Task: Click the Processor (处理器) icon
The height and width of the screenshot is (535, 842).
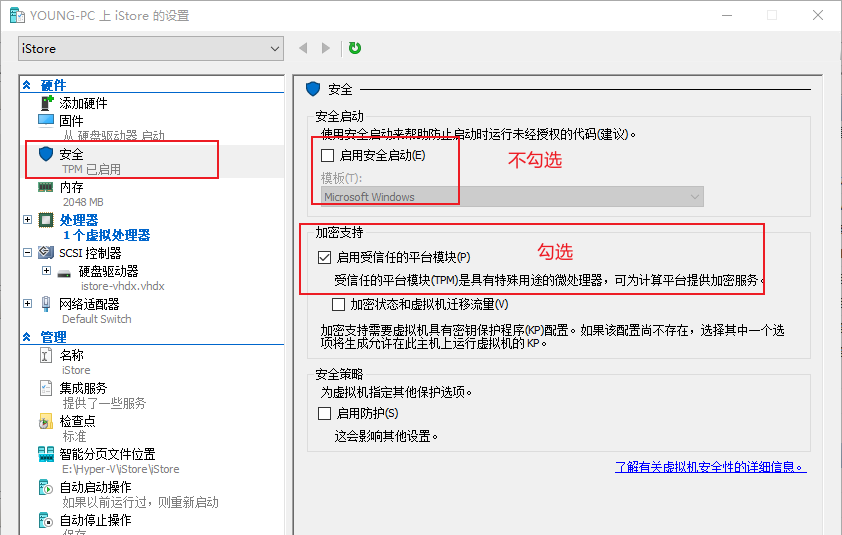Action: [x=46, y=220]
